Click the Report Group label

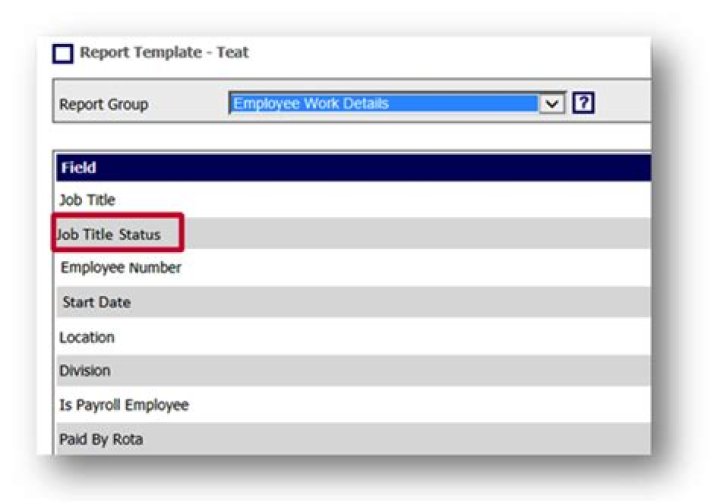coord(104,104)
